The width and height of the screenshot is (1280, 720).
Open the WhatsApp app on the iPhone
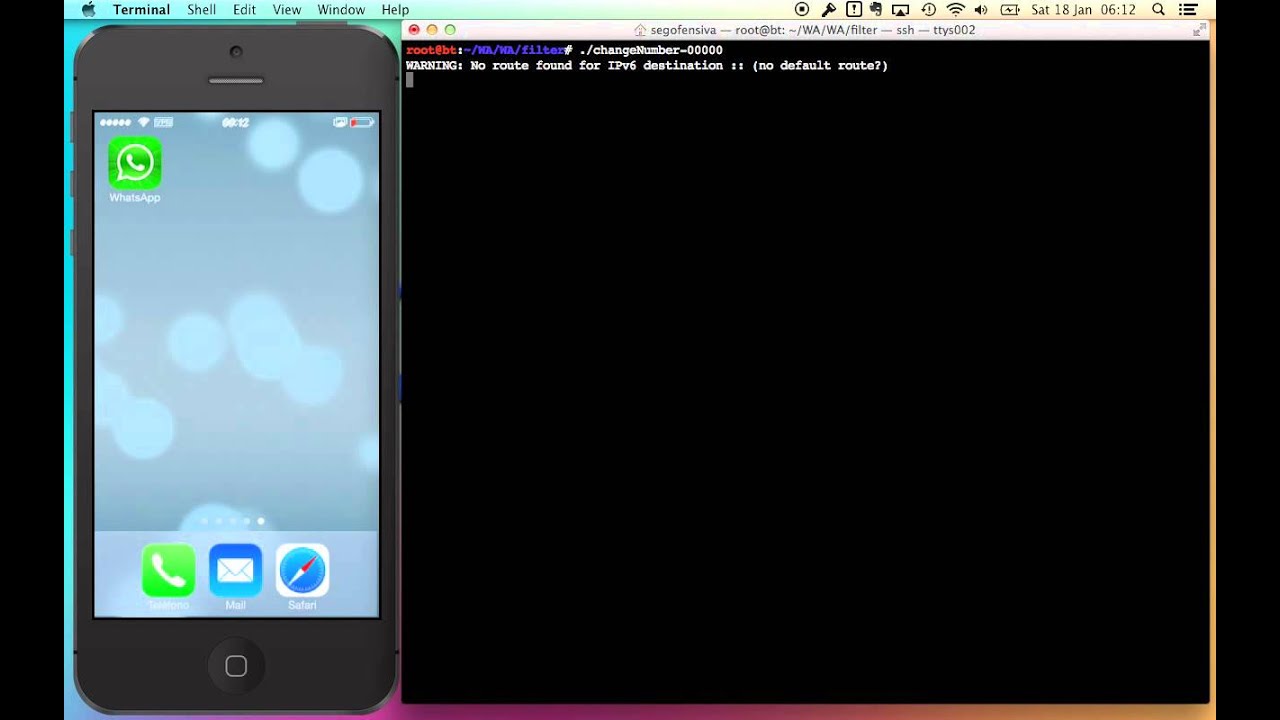134,163
